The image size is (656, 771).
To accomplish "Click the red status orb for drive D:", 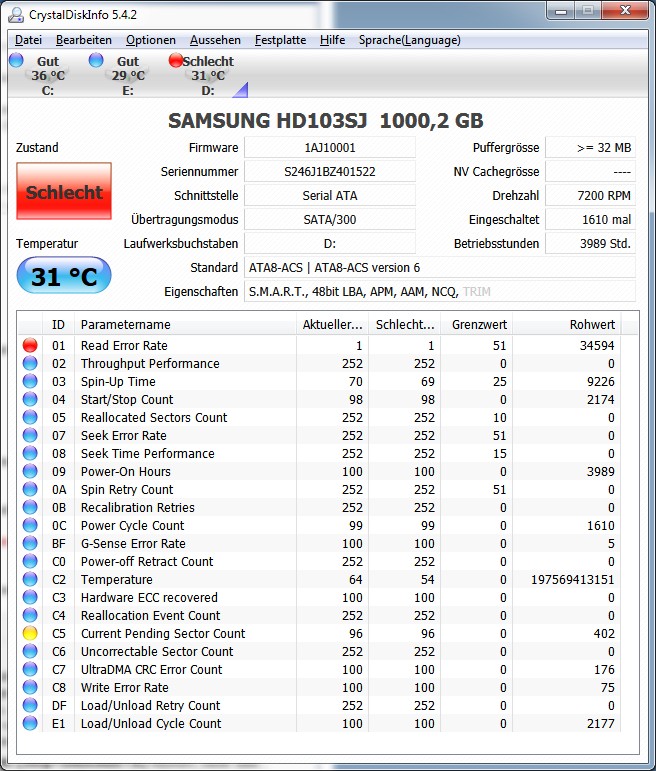I will tap(176, 60).
